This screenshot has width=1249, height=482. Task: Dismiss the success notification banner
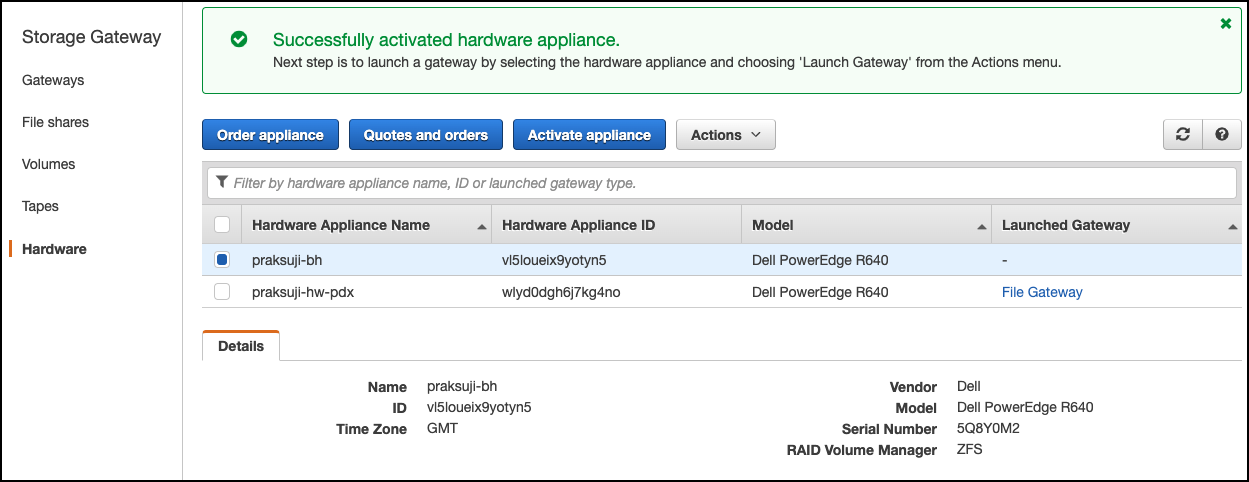pyautogui.click(x=1225, y=23)
